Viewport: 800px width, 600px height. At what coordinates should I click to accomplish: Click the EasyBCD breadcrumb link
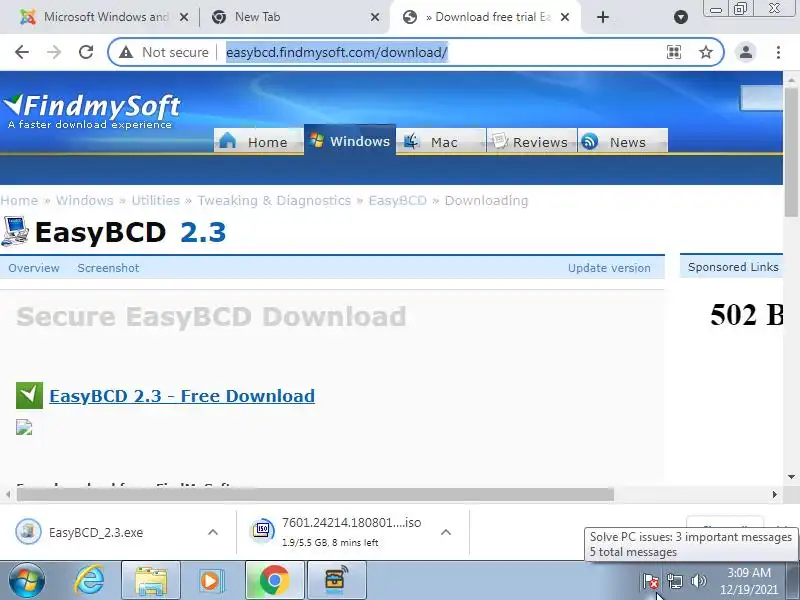pos(397,201)
